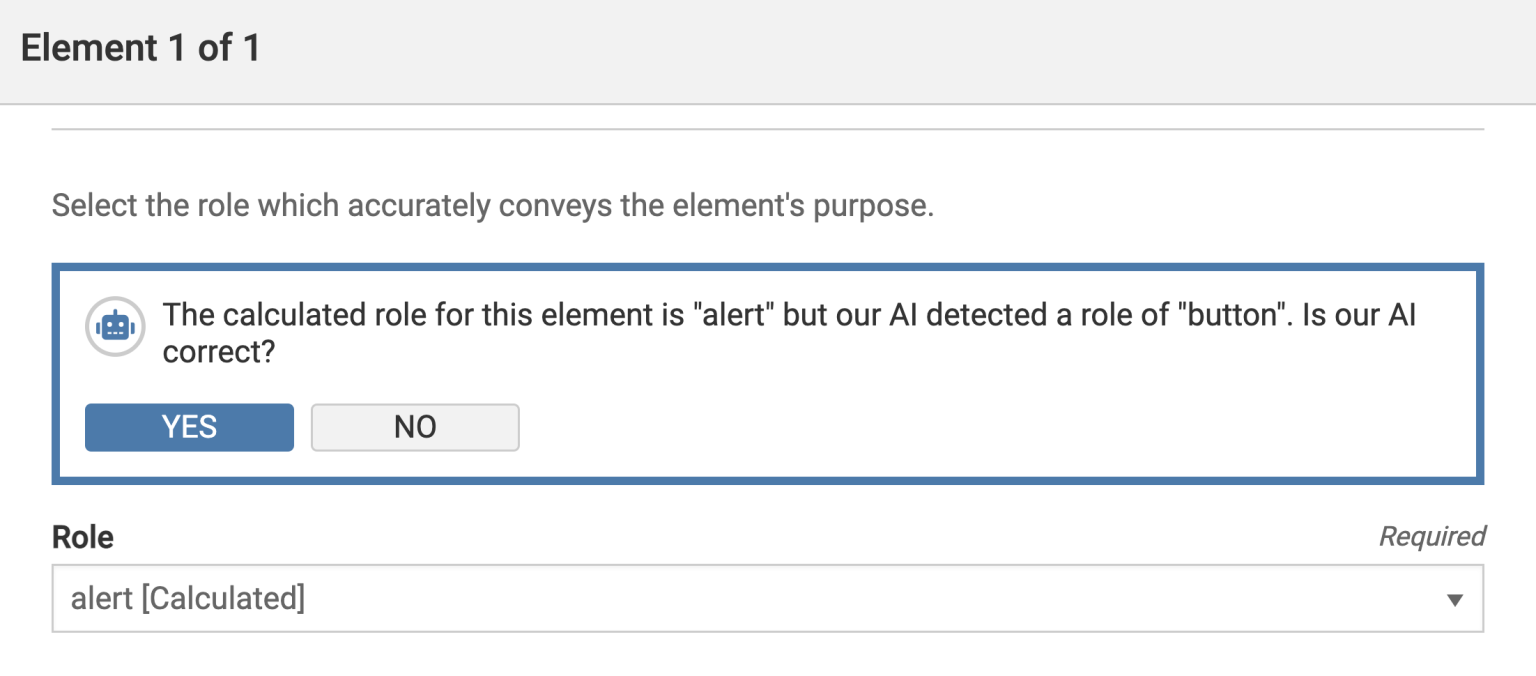This screenshot has height=676, width=1536.
Task: Open the Role selection dropdown
Action: (760, 598)
